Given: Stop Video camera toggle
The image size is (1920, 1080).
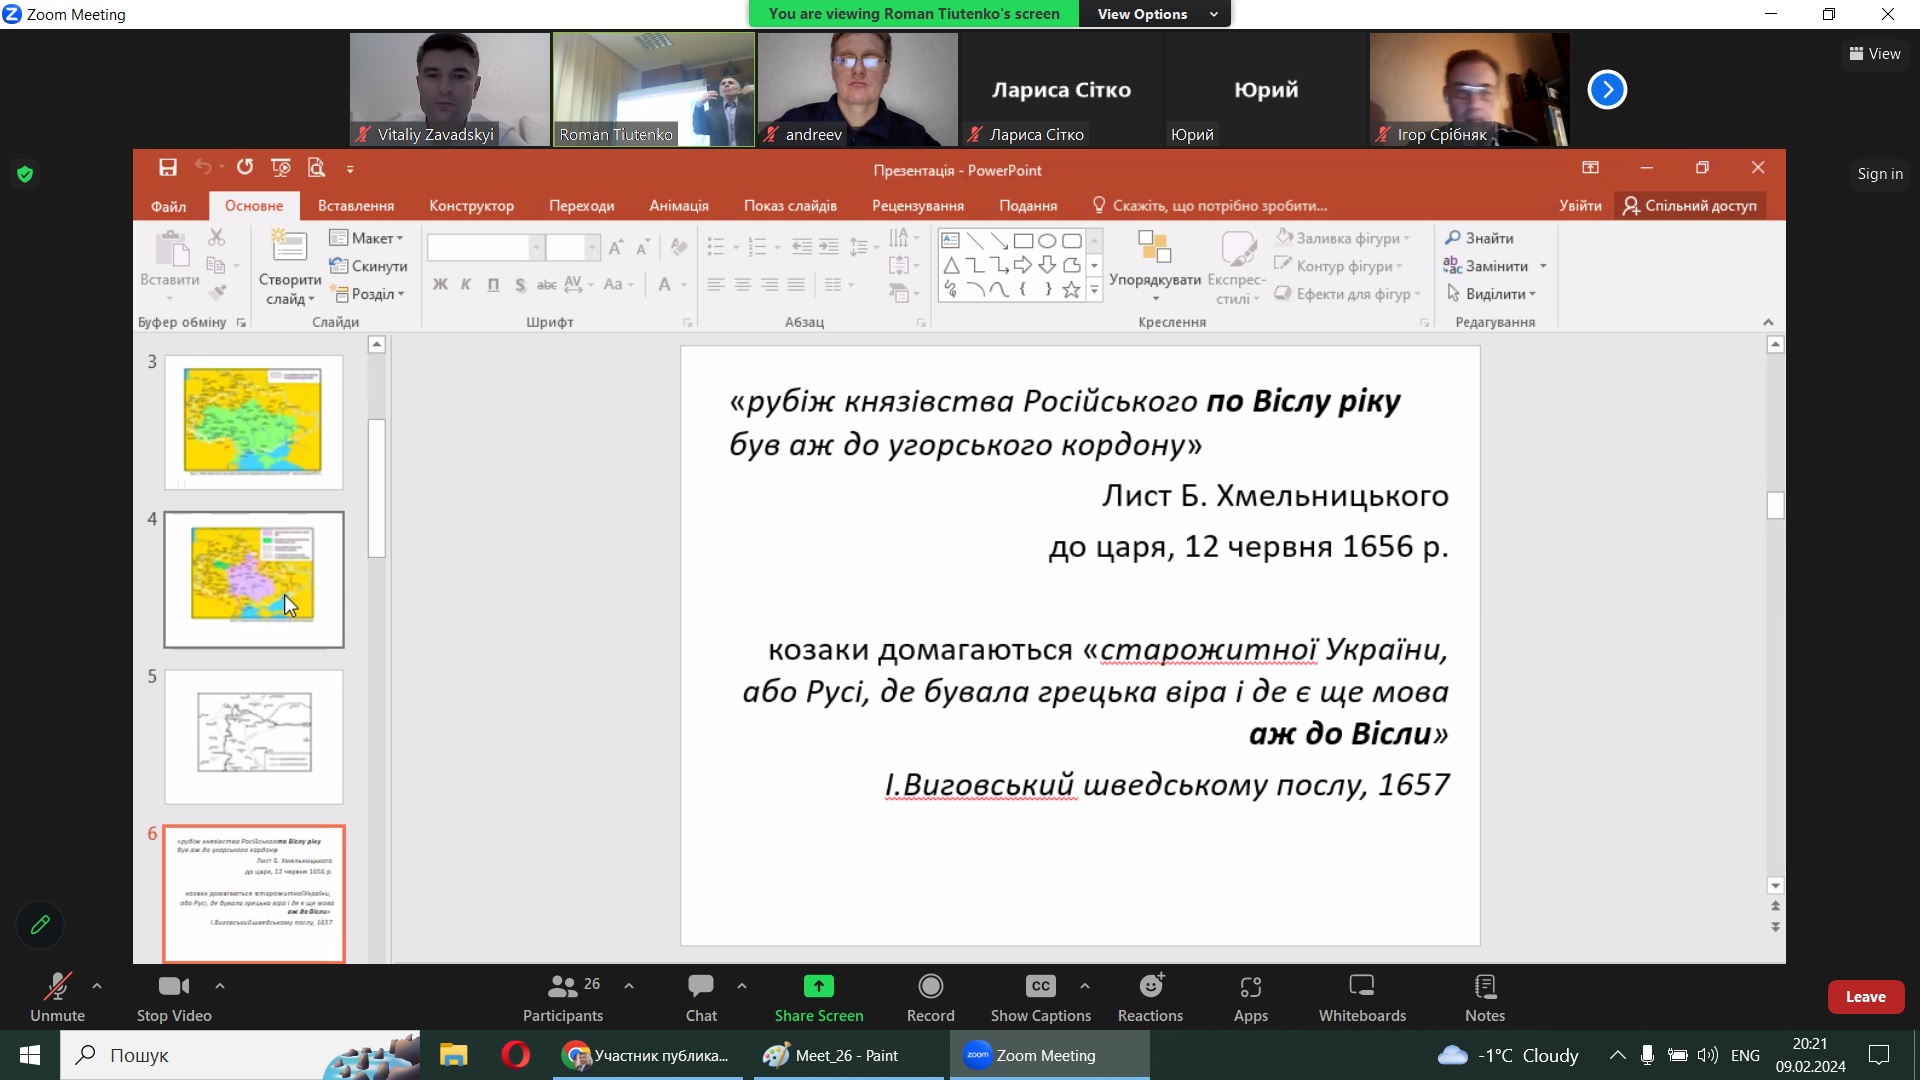Looking at the screenshot, I should (x=173, y=987).
